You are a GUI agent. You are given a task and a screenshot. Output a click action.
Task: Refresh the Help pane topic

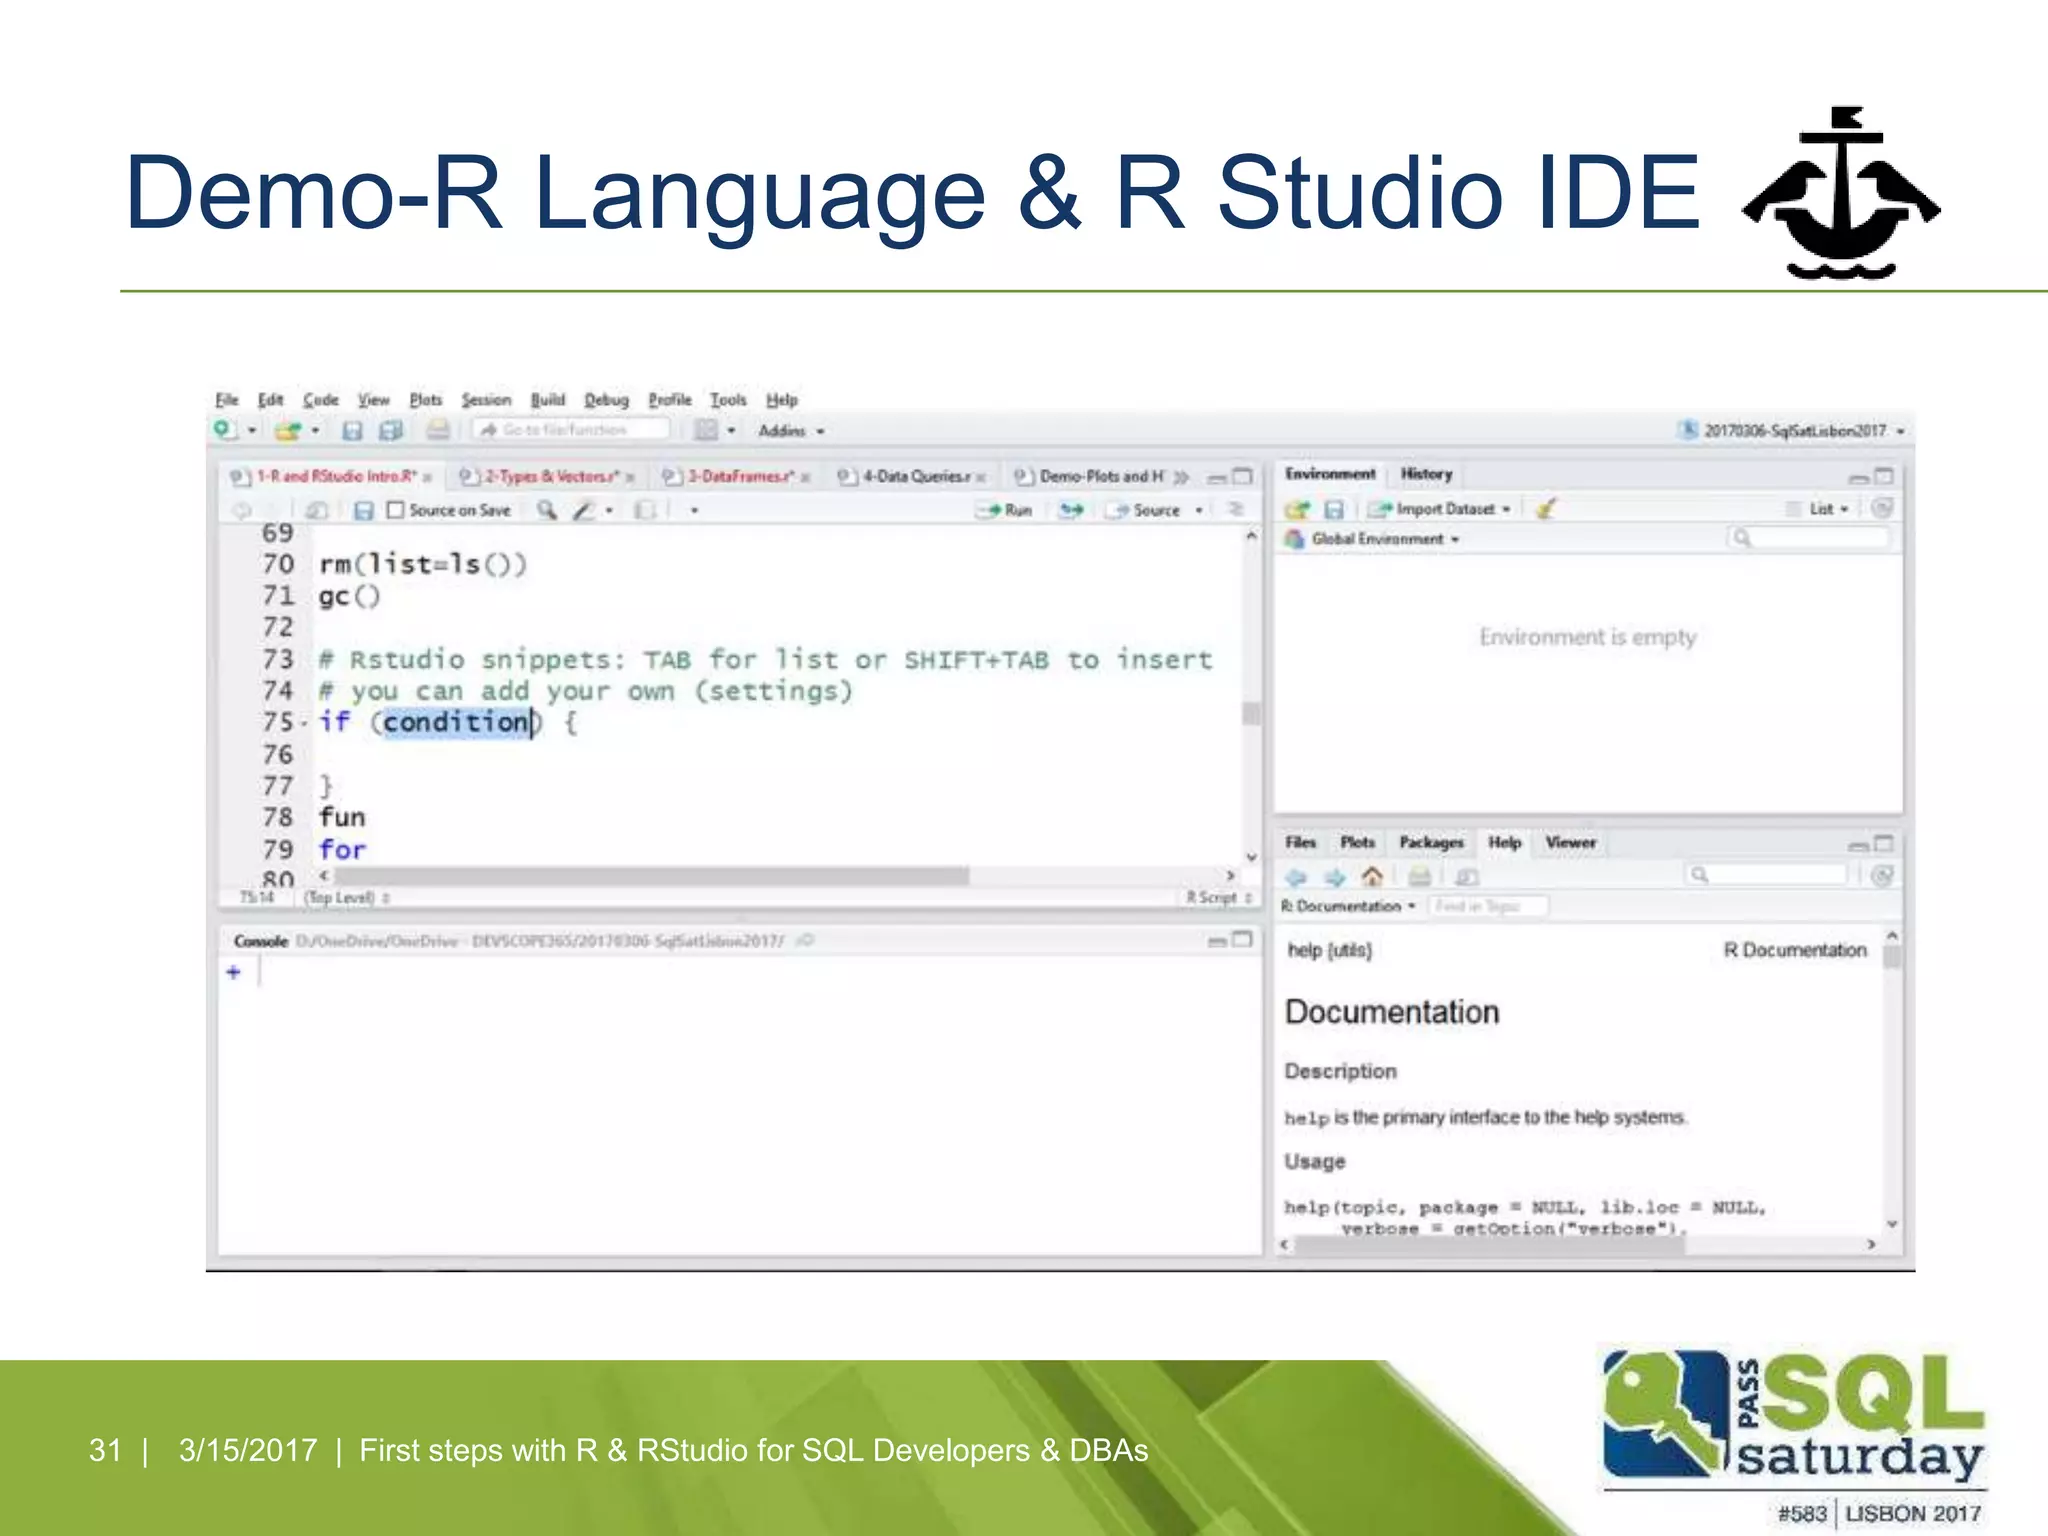click(x=1881, y=876)
